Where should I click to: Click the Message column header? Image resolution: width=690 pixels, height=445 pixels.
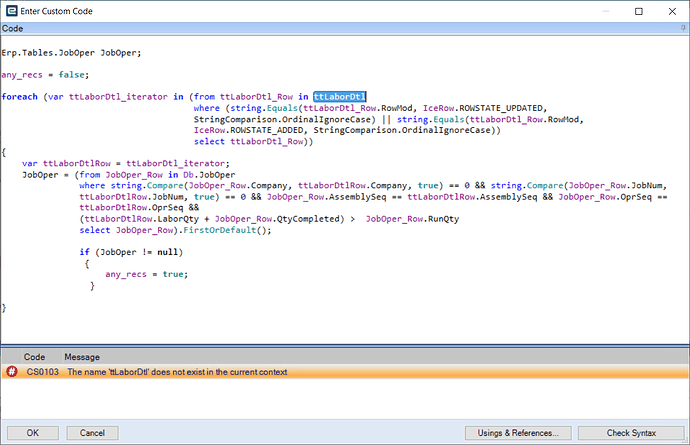pyautogui.click(x=82, y=357)
